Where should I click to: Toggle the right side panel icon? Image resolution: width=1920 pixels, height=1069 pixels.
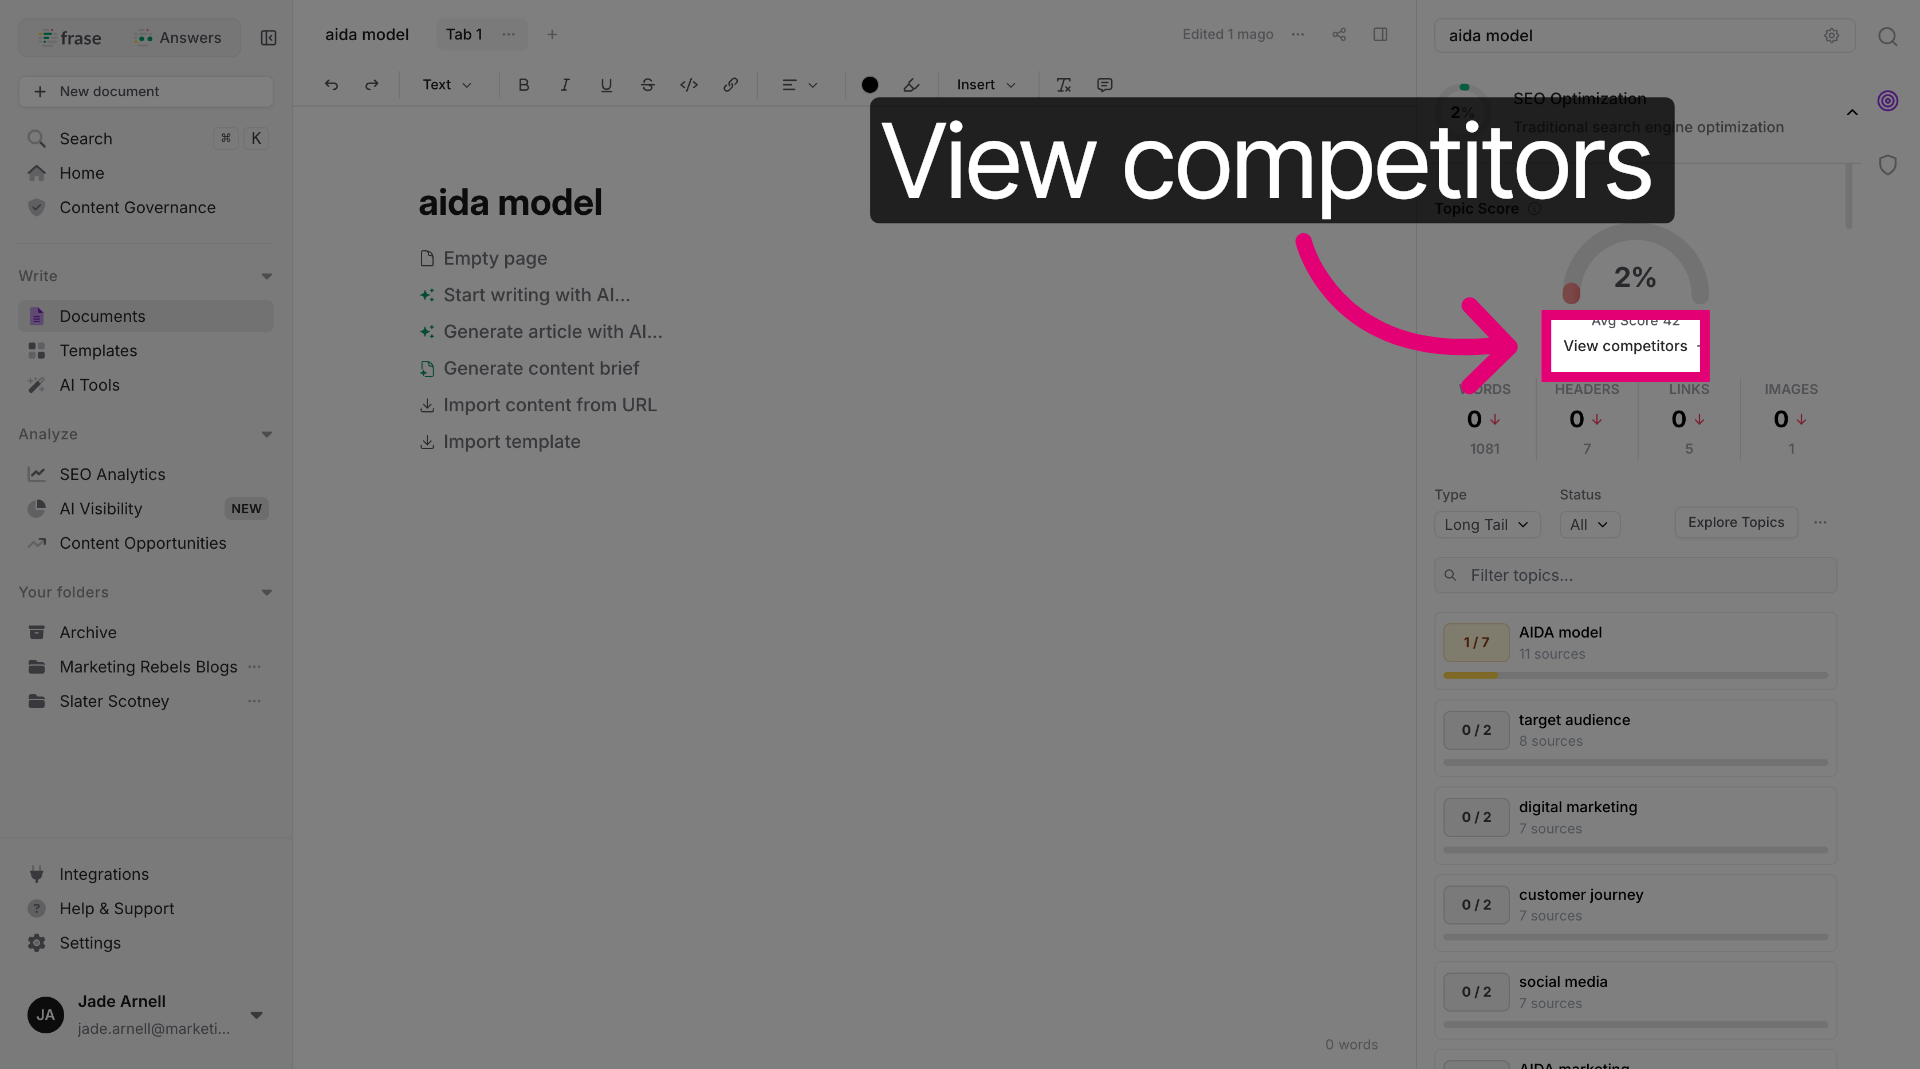(1380, 35)
